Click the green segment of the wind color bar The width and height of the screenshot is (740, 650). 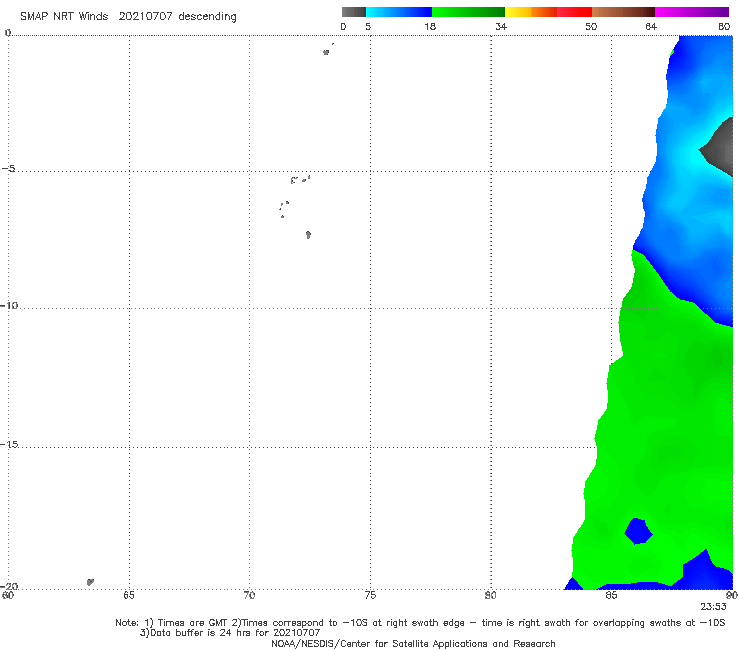pos(468,12)
